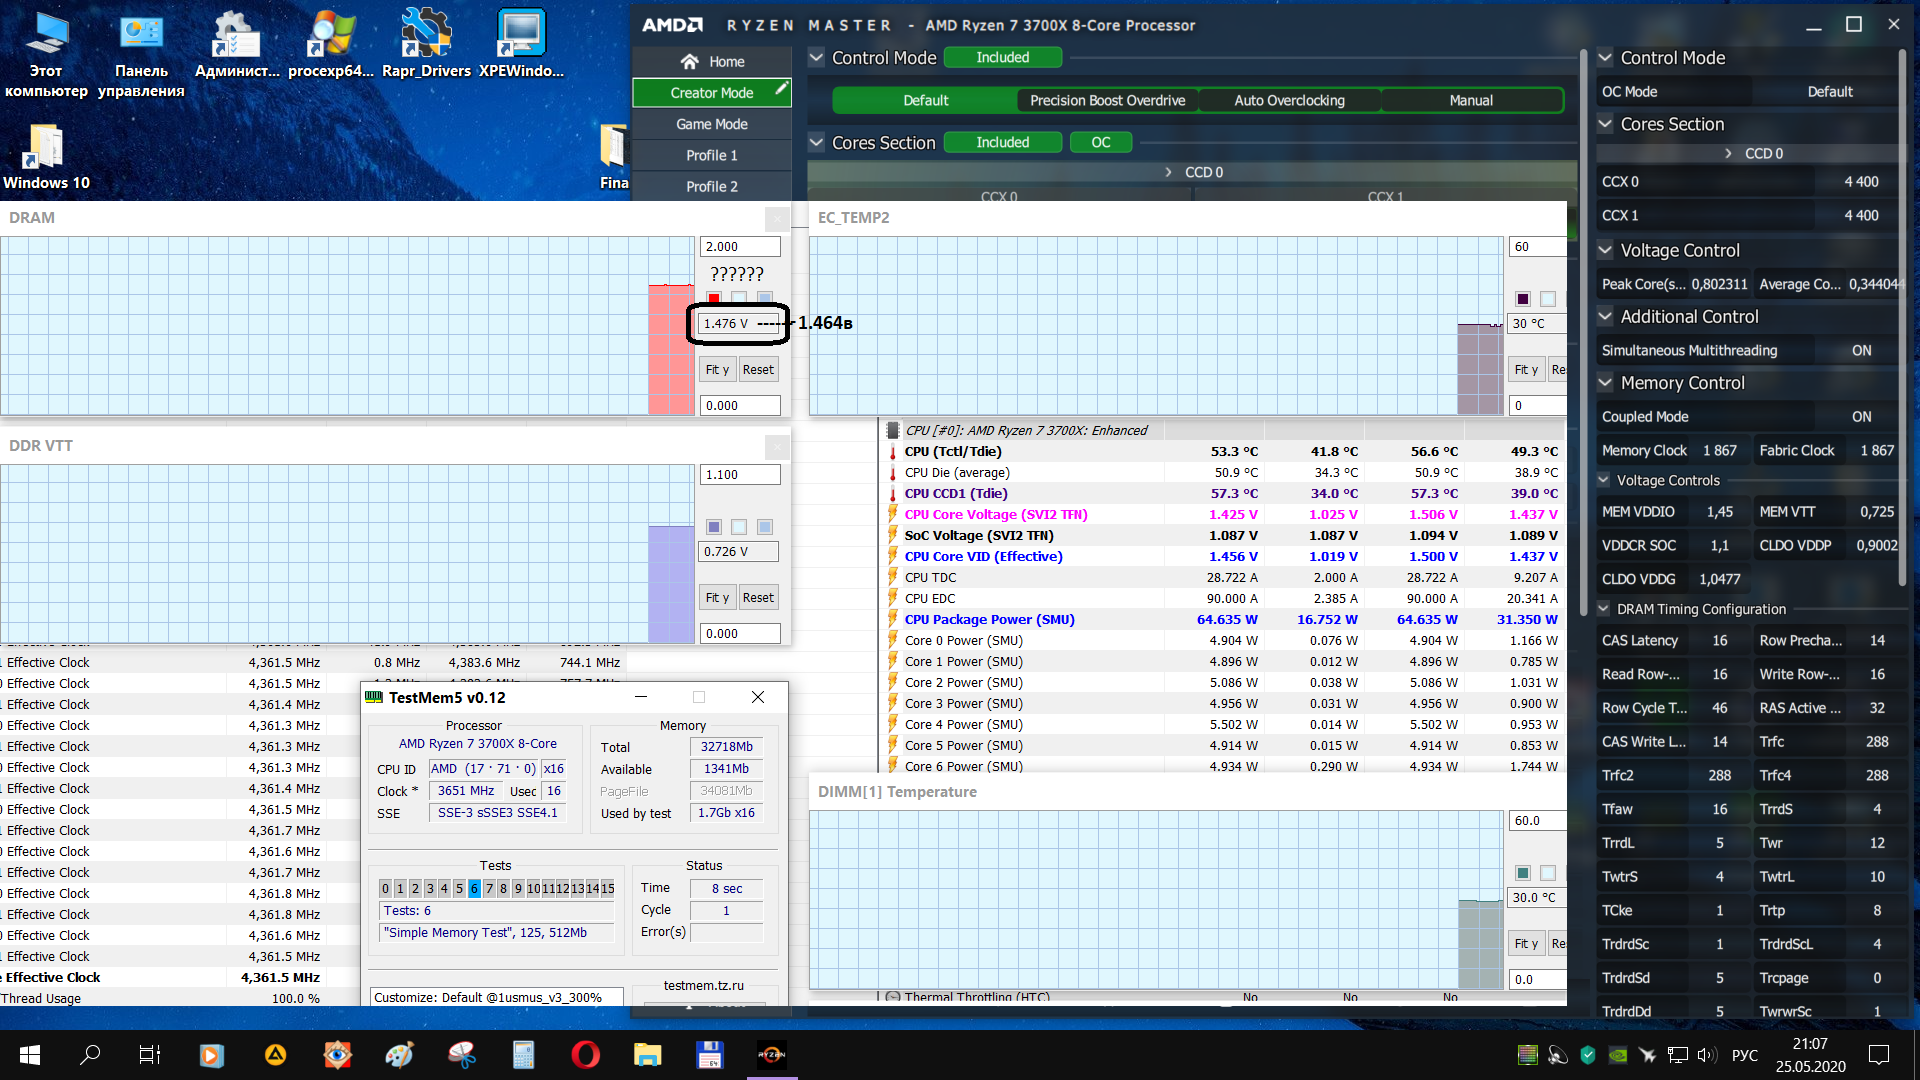Launch Opera browser from the taskbar
This screenshot has width=1920, height=1080.
coord(585,1054)
